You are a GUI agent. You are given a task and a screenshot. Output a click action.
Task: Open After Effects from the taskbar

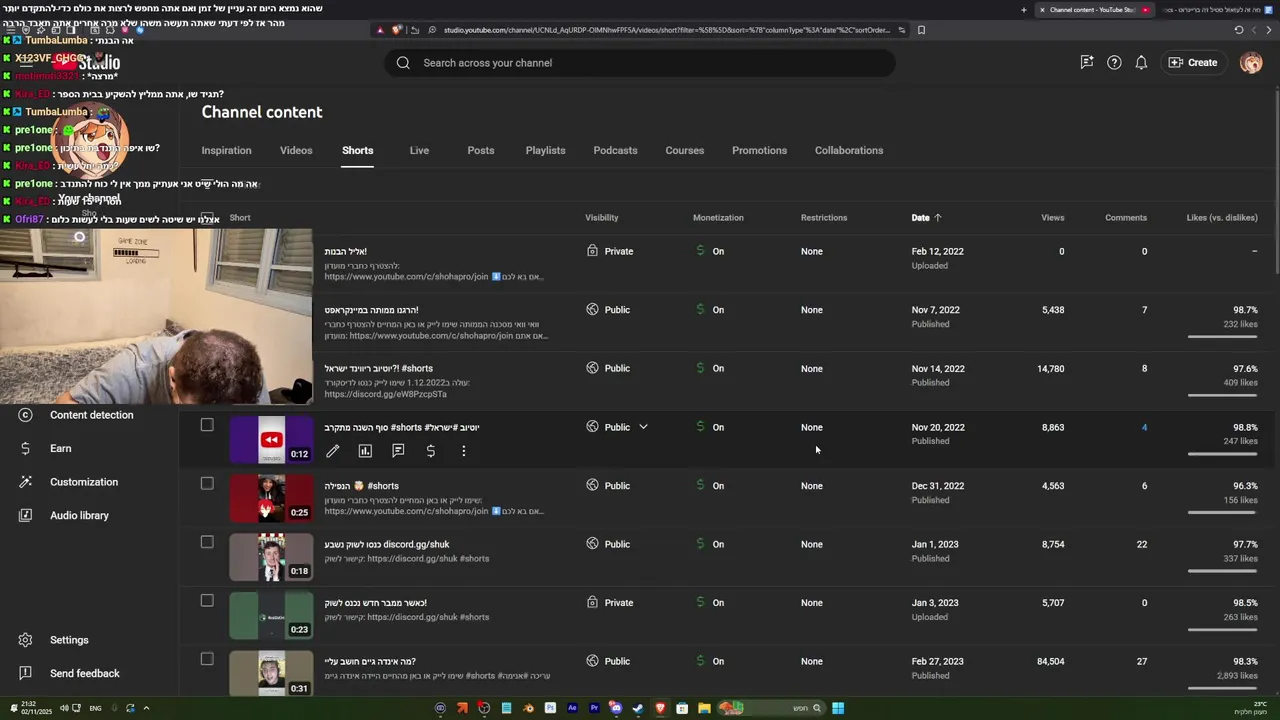coord(572,708)
